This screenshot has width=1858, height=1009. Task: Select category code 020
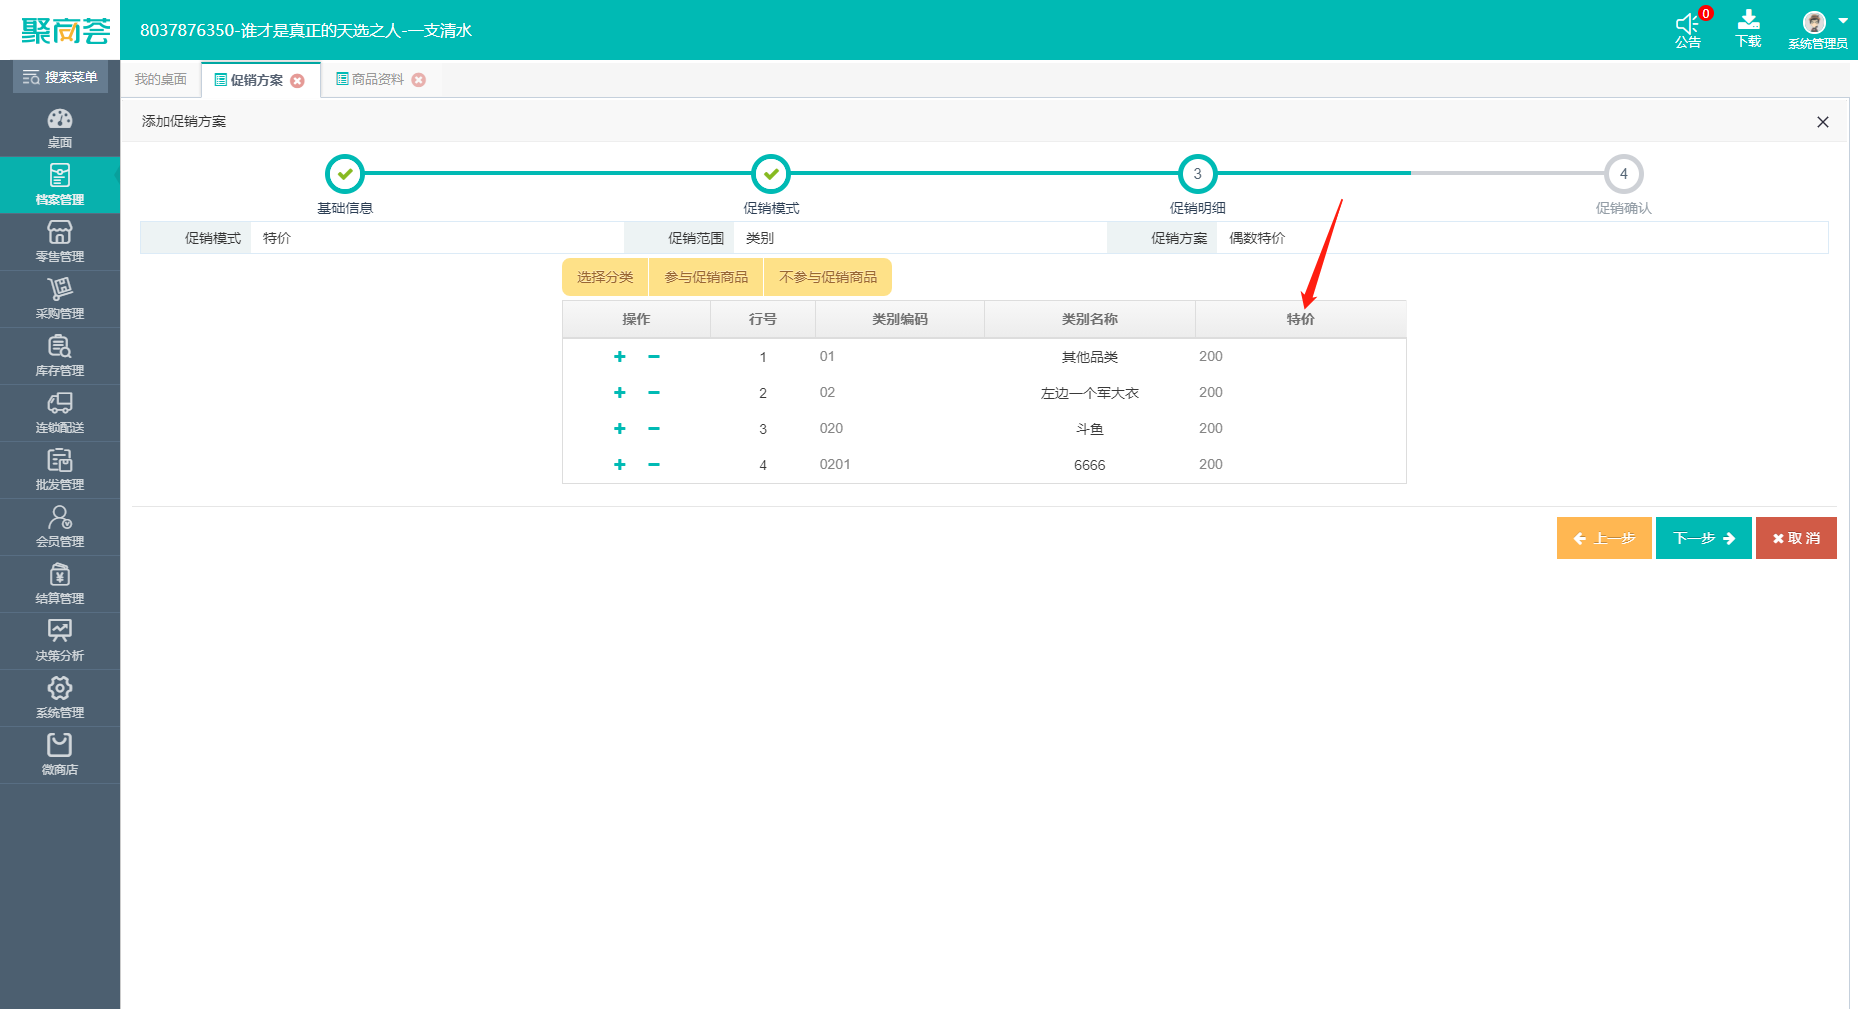831,429
